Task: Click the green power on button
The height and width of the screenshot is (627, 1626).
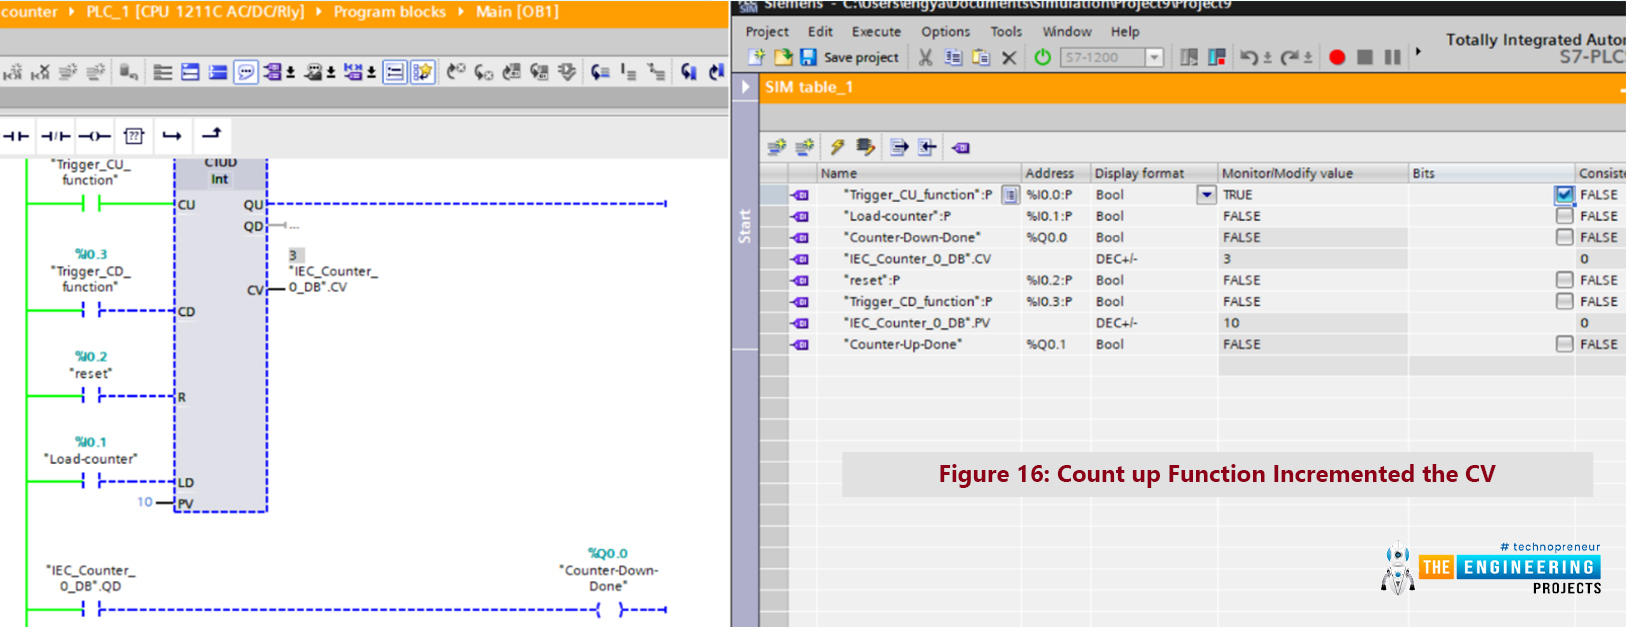Action: pyautogui.click(x=1043, y=57)
